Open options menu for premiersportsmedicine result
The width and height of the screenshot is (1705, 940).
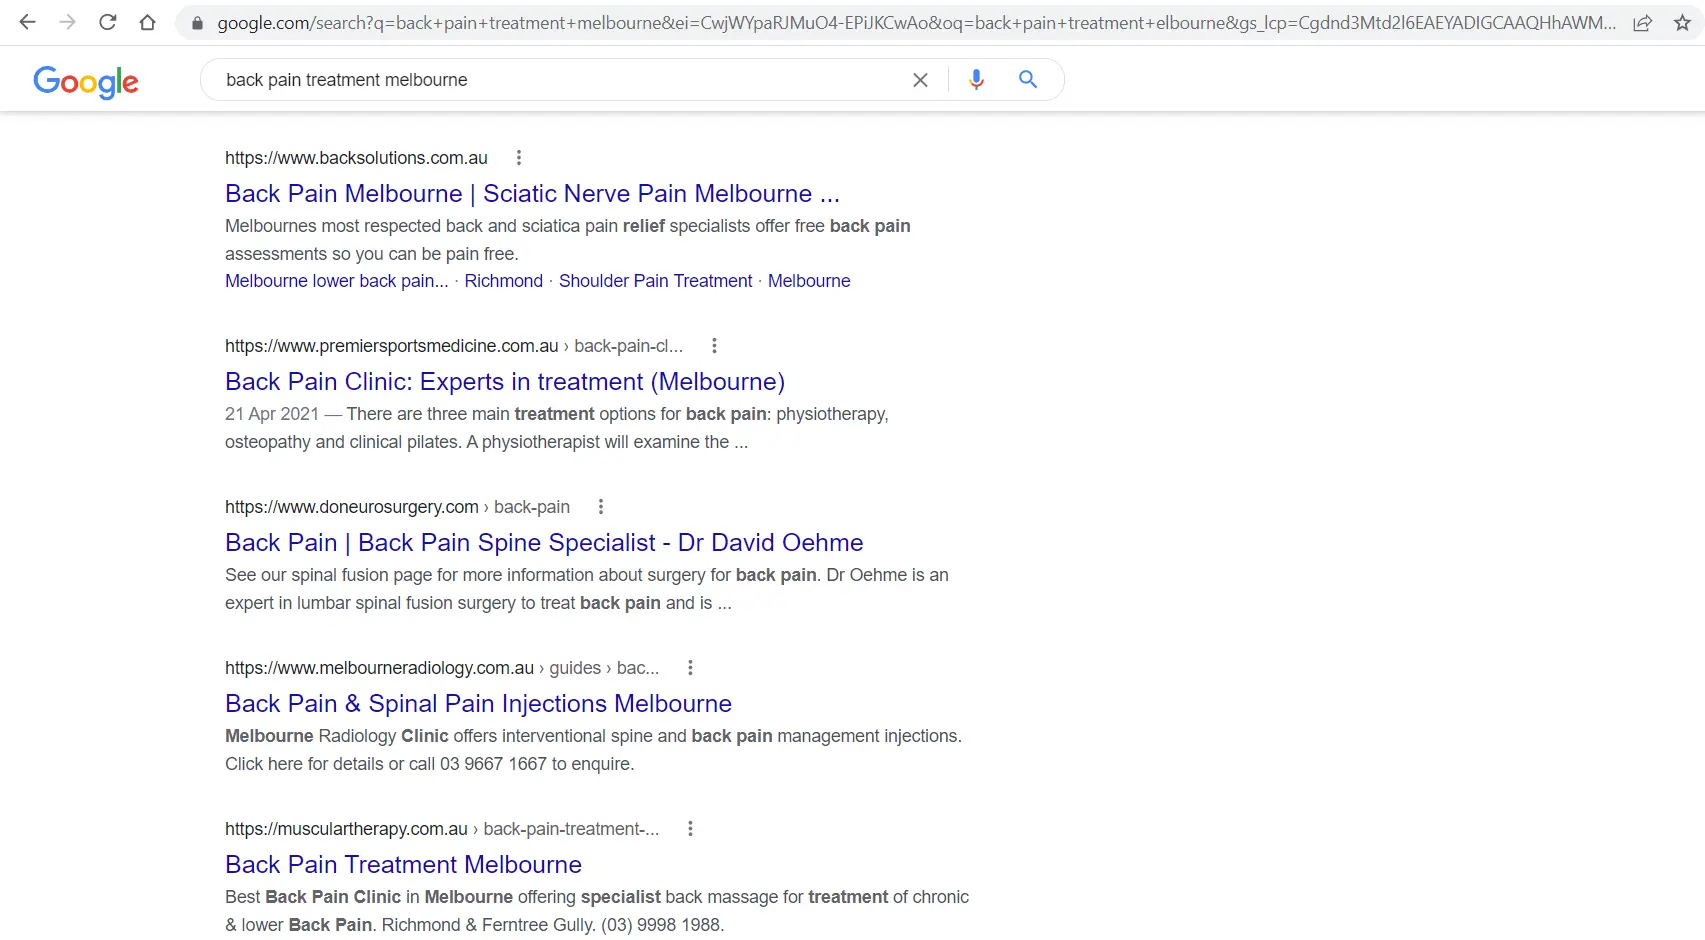(714, 346)
